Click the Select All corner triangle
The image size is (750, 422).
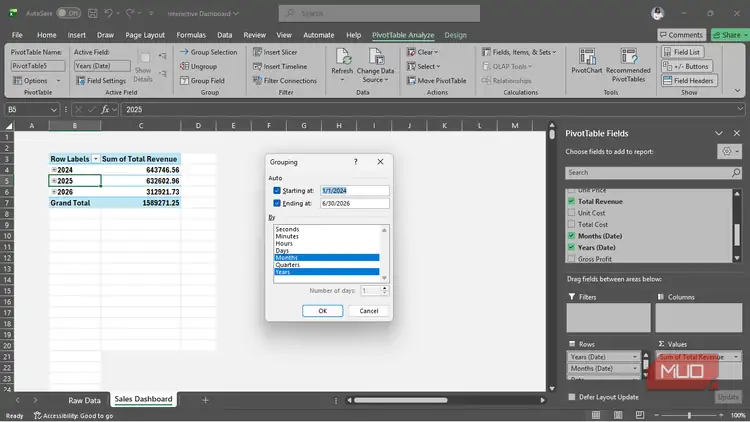point(9,126)
